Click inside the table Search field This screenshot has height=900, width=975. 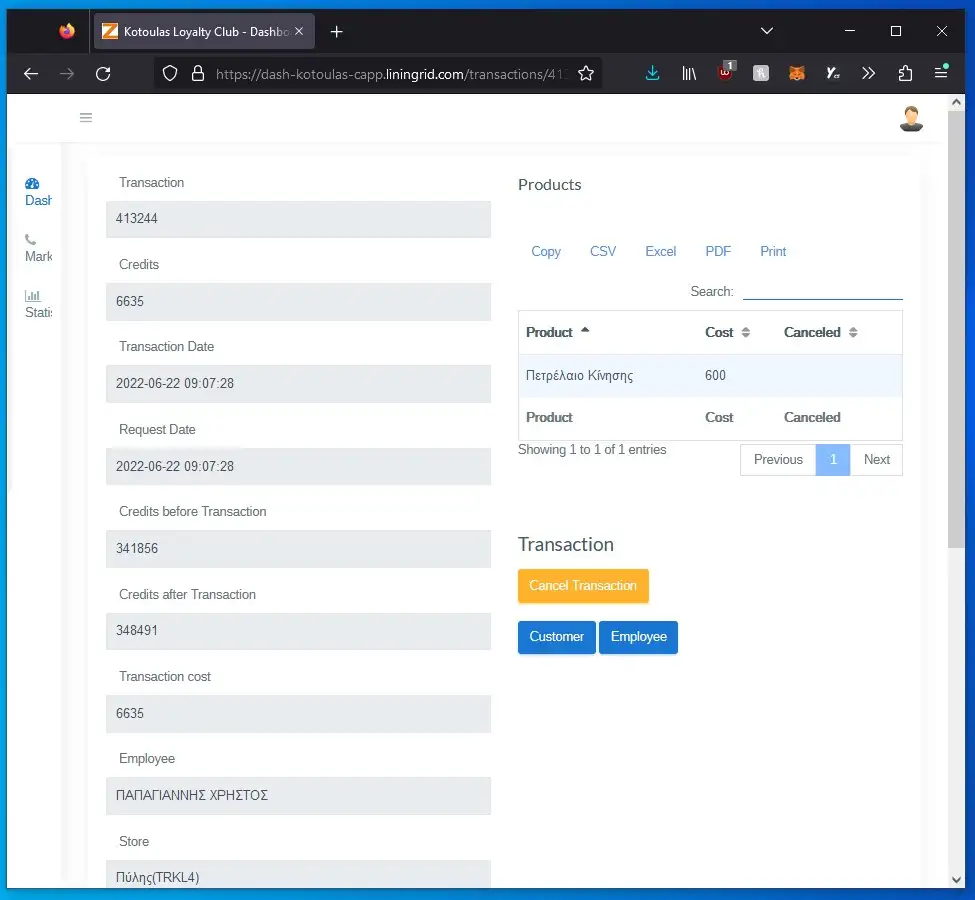pyautogui.click(x=820, y=291)
